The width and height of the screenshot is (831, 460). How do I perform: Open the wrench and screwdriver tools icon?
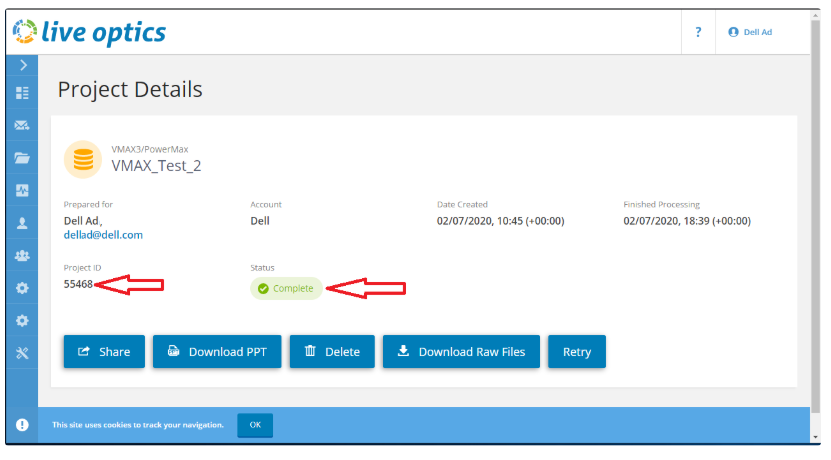pos(22,353)
